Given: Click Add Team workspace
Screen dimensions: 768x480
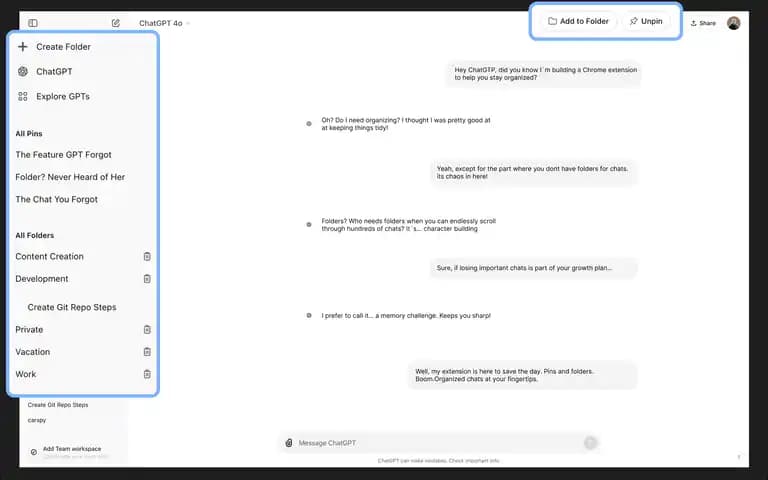Looking at the screenshot, I should (x=72, y=449).
